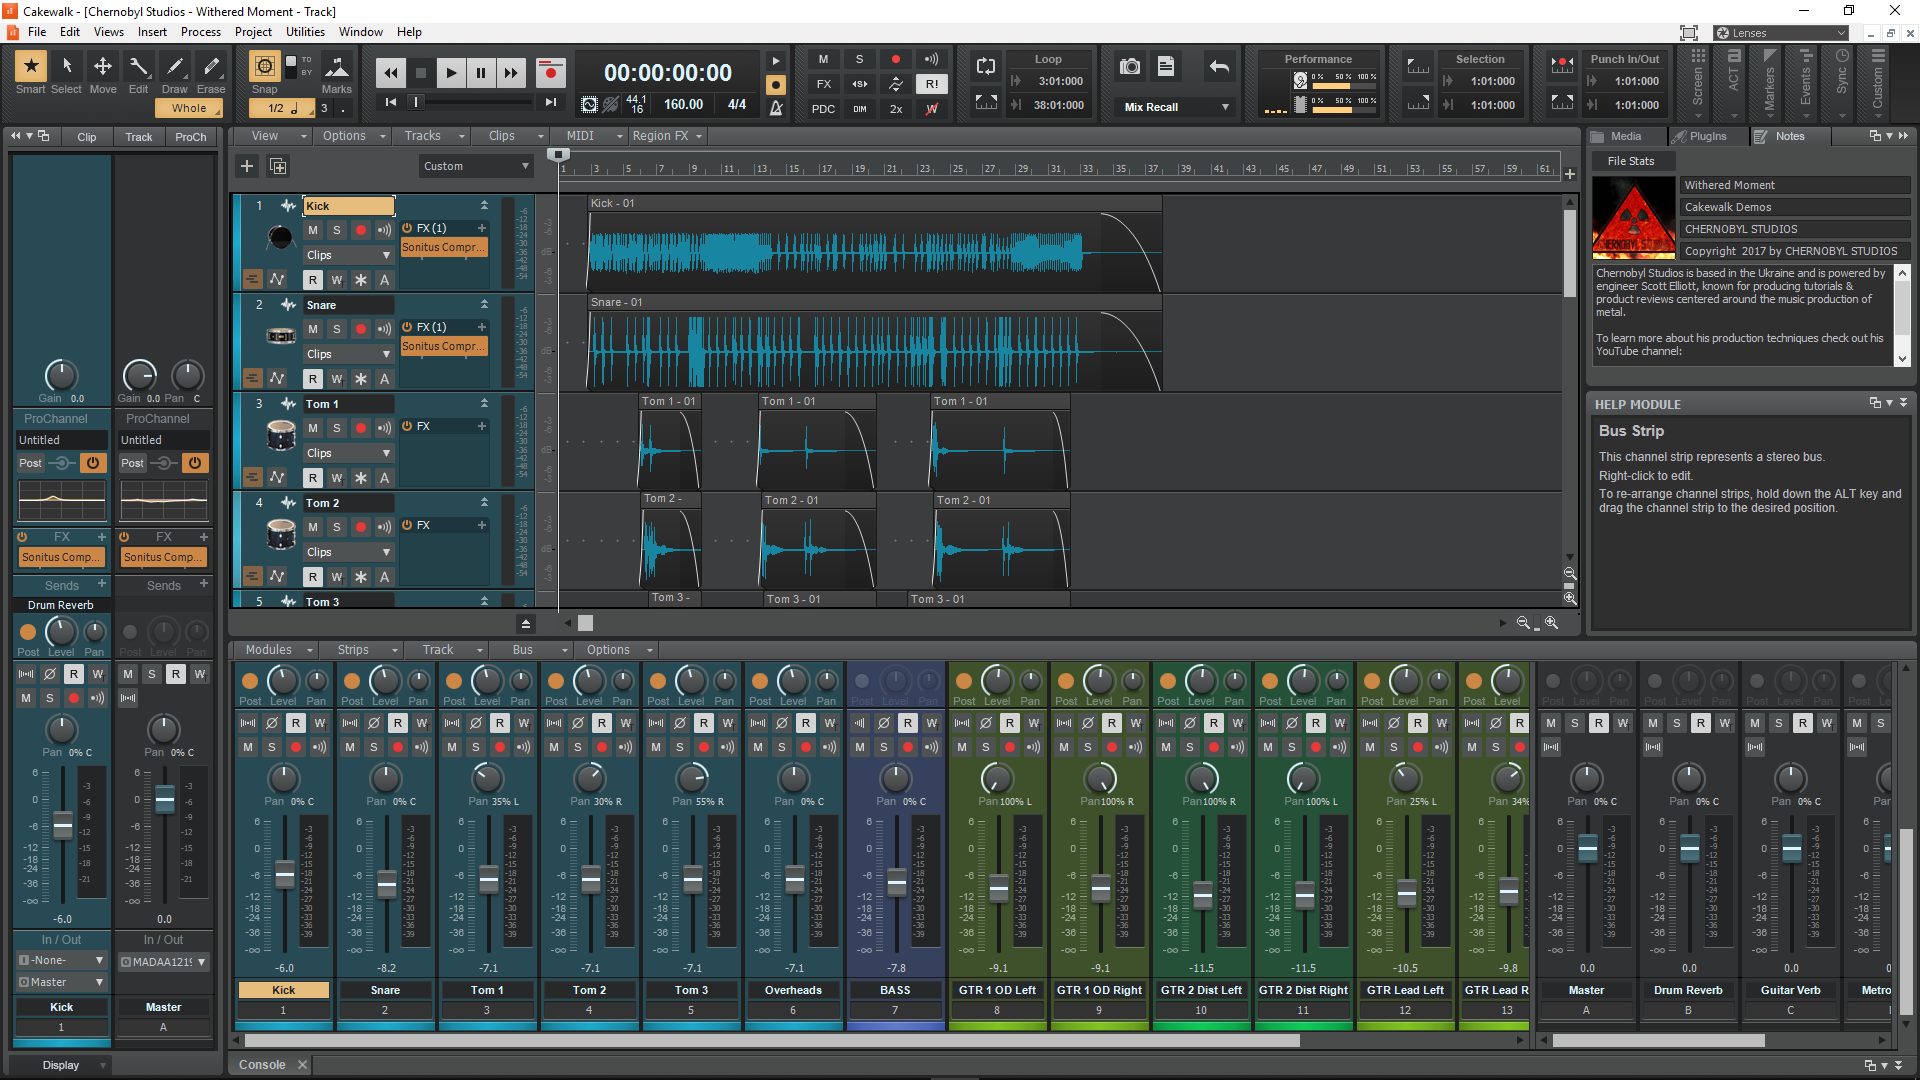This screenshot has height=1080, width=1920.
Task: Mute the Kick track in track view
Action: coord(313,230)
